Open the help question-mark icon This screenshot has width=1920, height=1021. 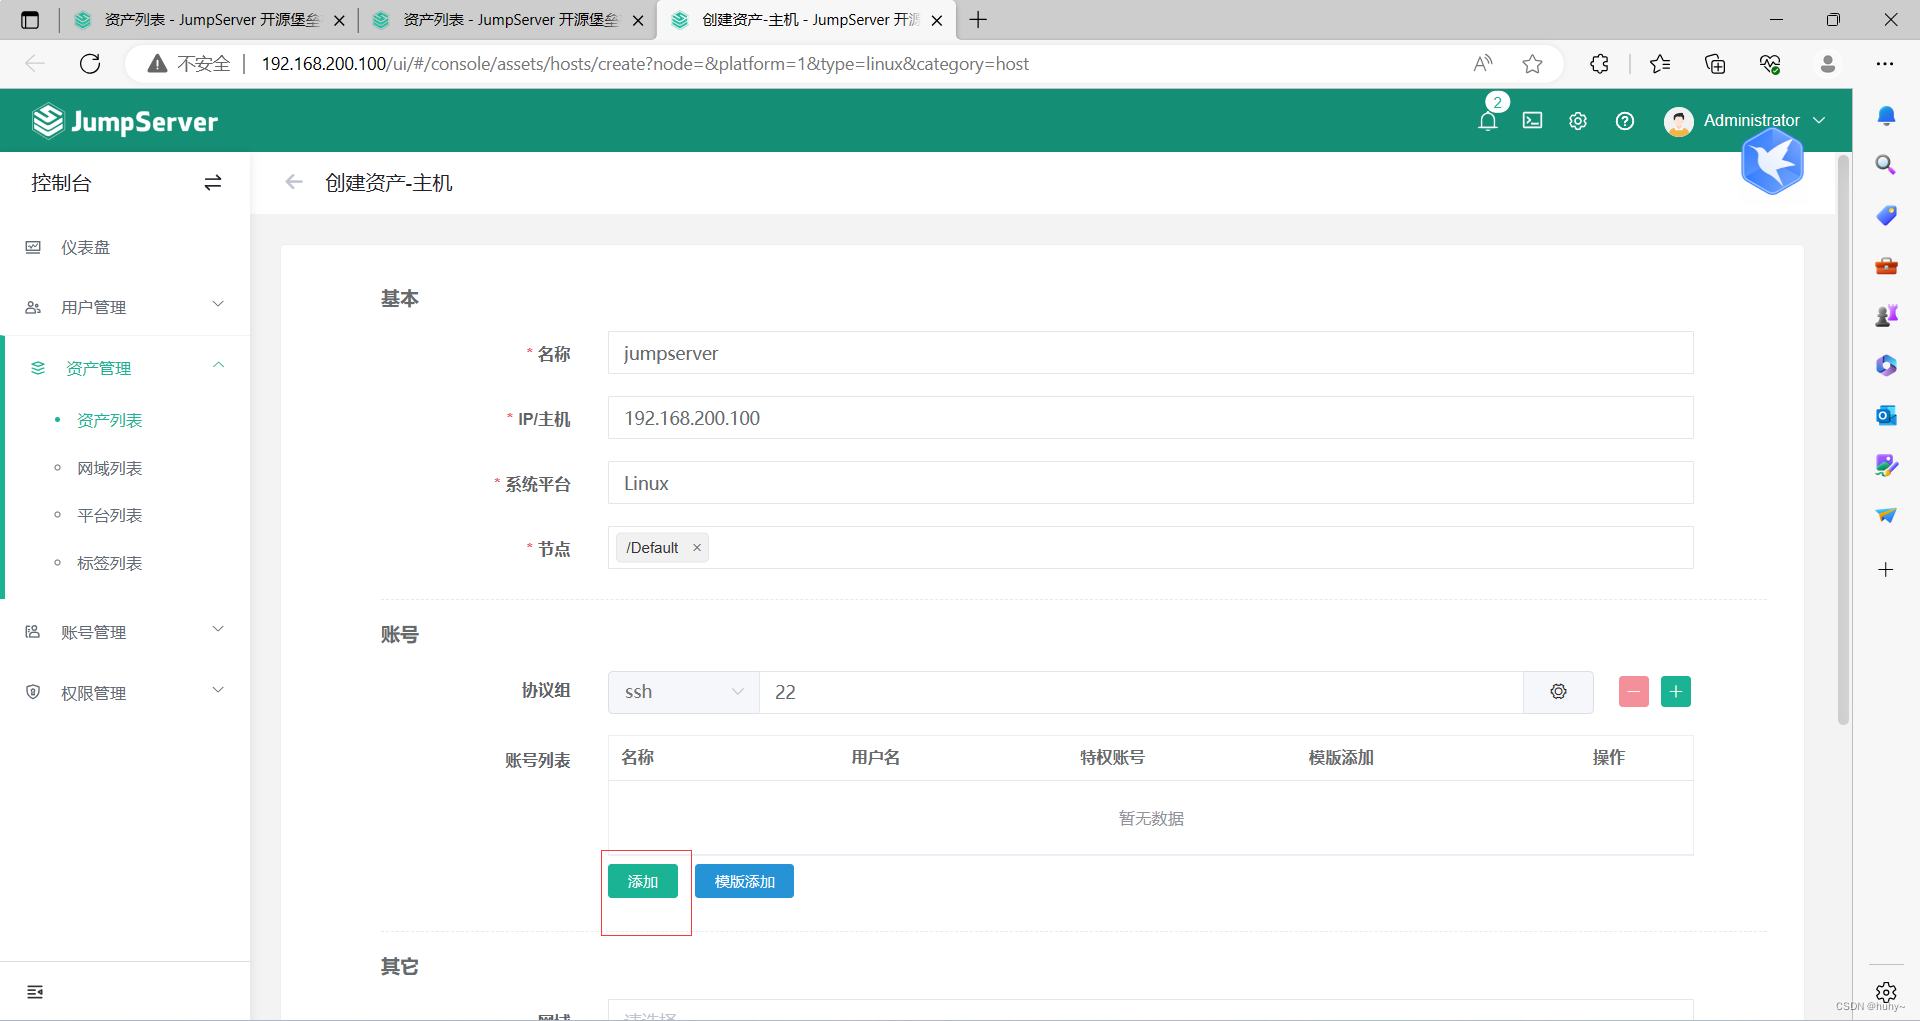coord(1625,121)
